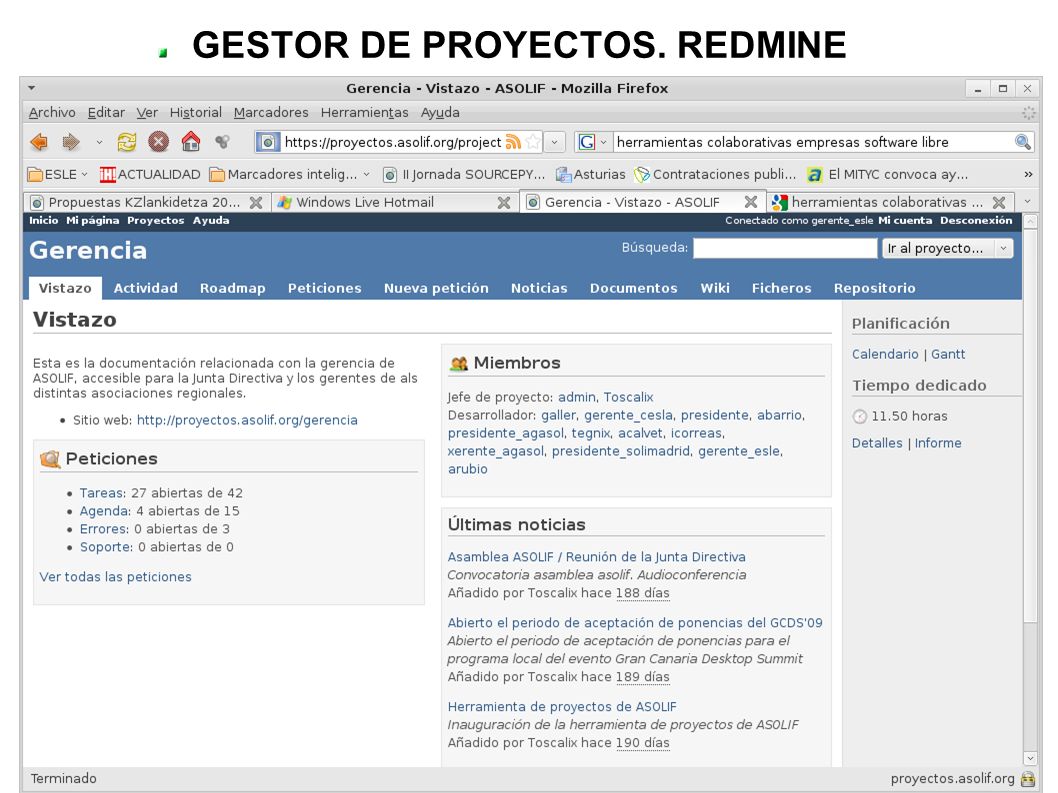The image size is (1058, 793).
Task: Open El MITYC convoca bookmark
Action: (888, 174)
